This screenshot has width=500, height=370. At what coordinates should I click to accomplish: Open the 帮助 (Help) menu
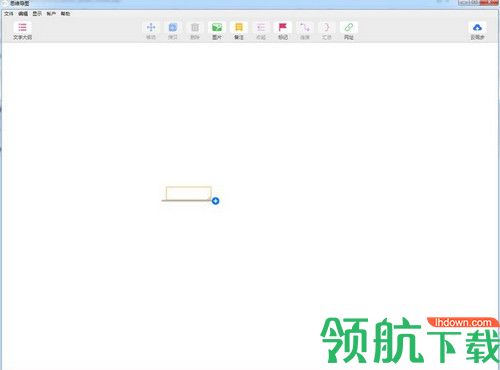click(65, 14)
